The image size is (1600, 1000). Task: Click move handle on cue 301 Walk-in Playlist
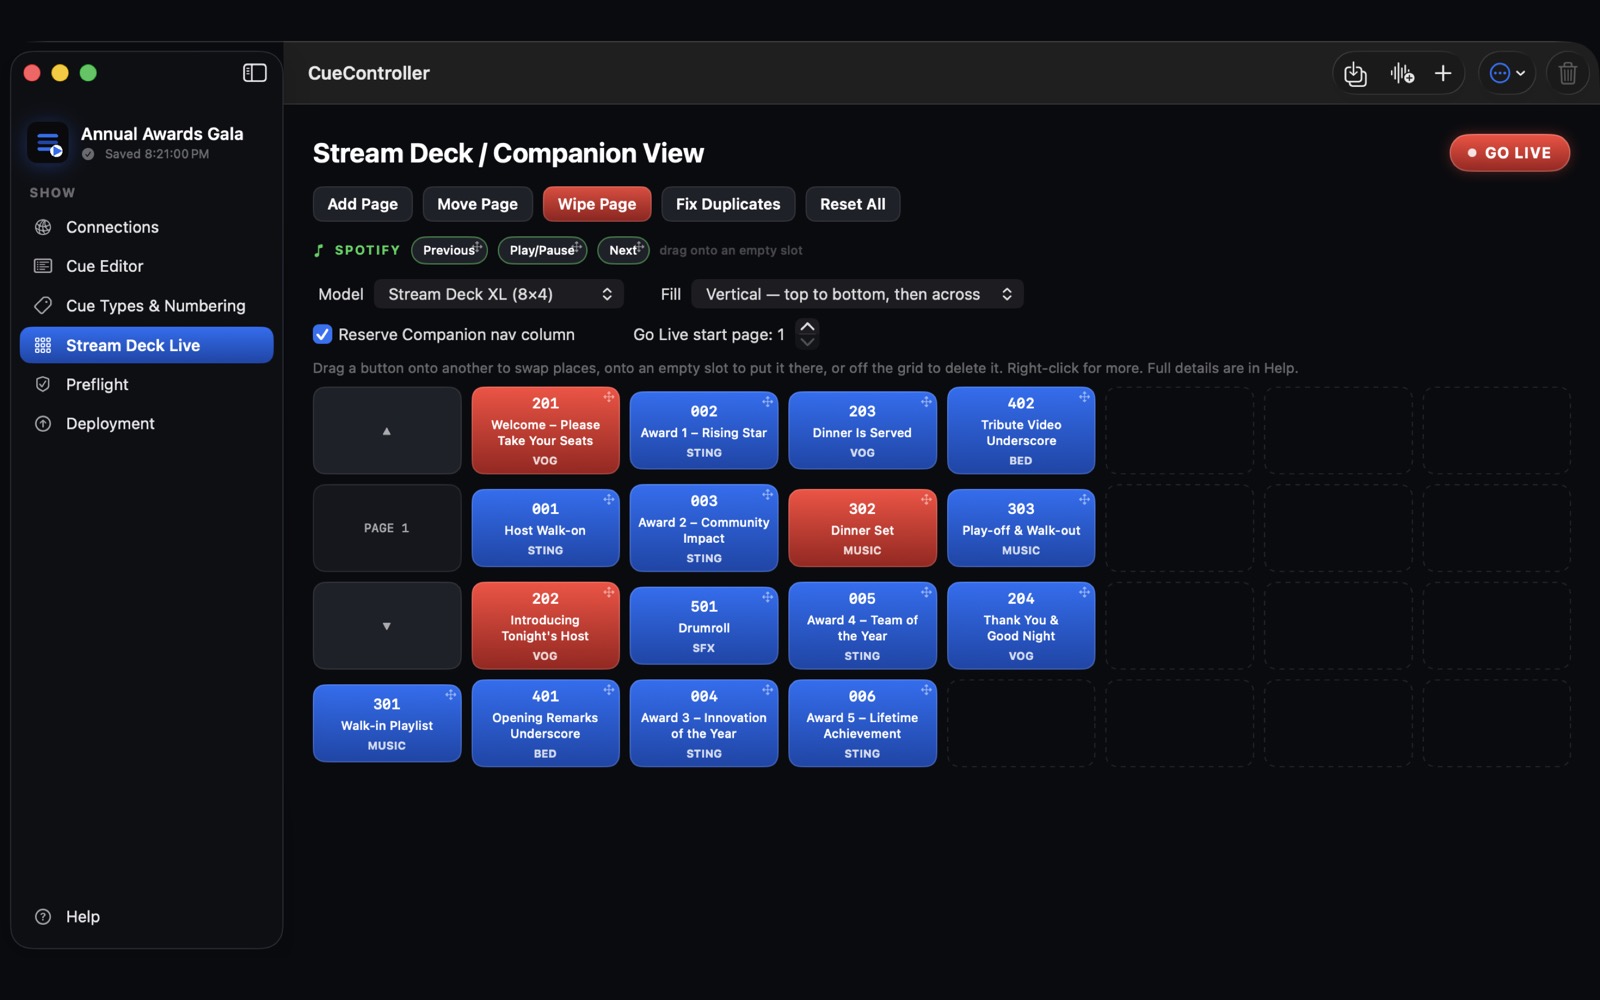coord(451,694)
